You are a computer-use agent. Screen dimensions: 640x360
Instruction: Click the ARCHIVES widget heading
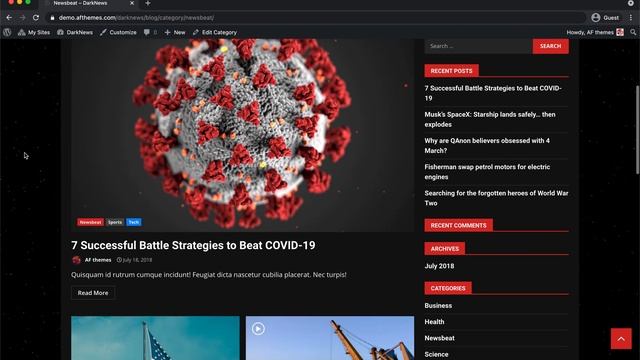point(444,249)
